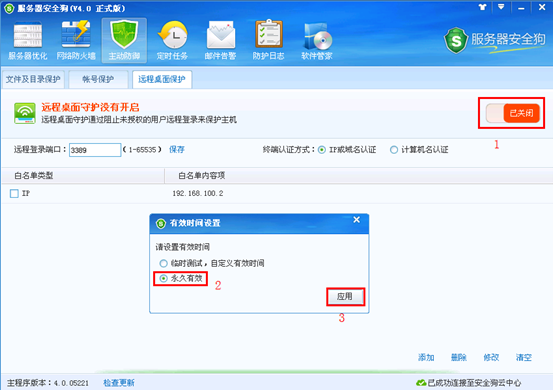The width and height of the screenshot is (553, 390).
Task: Toggle the 已关闭 remote desktop protection switch
Action: pos(512,113)
